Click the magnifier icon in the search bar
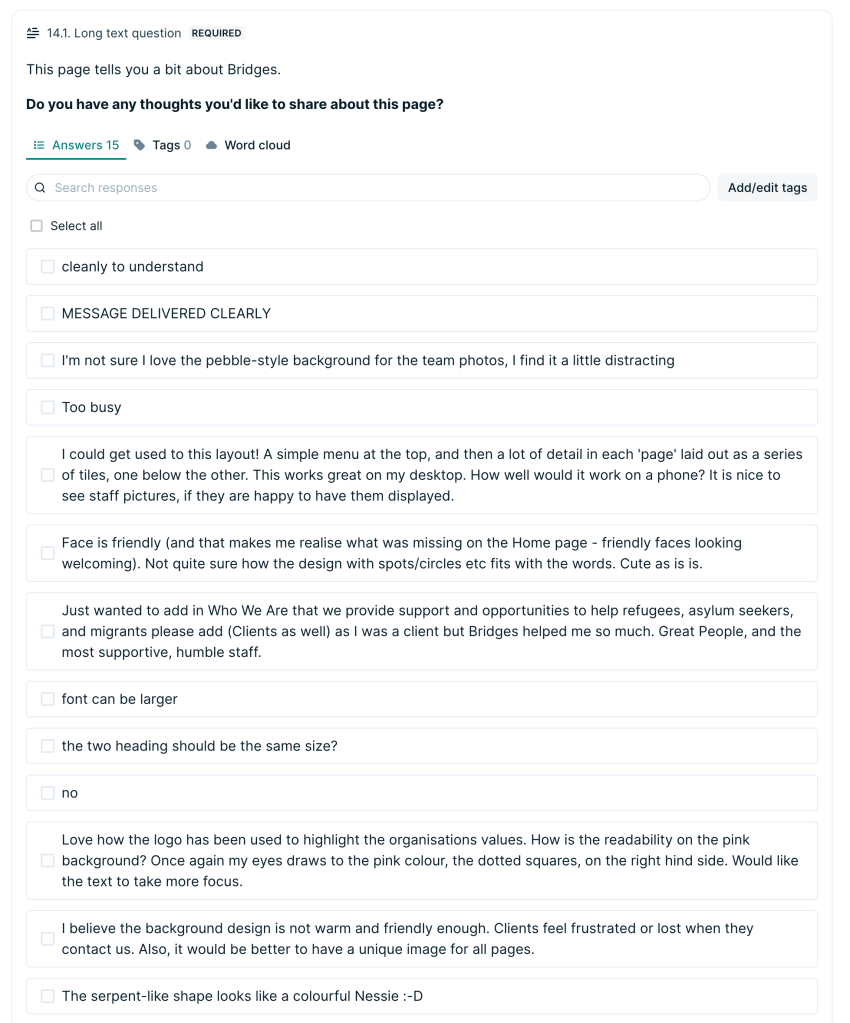The image size is (850, 1023). click(40, 187)
